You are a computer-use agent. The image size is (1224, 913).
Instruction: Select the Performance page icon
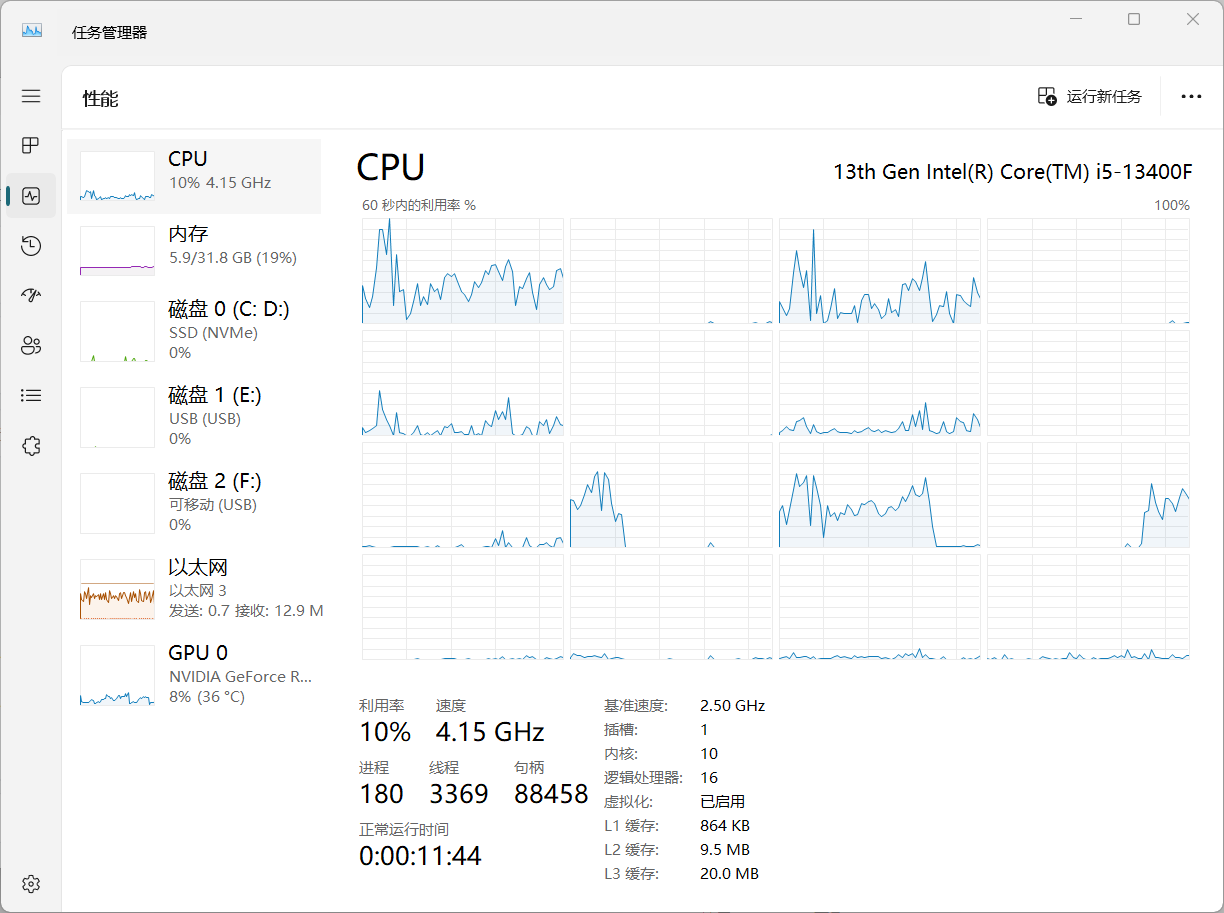pos(31,196)
